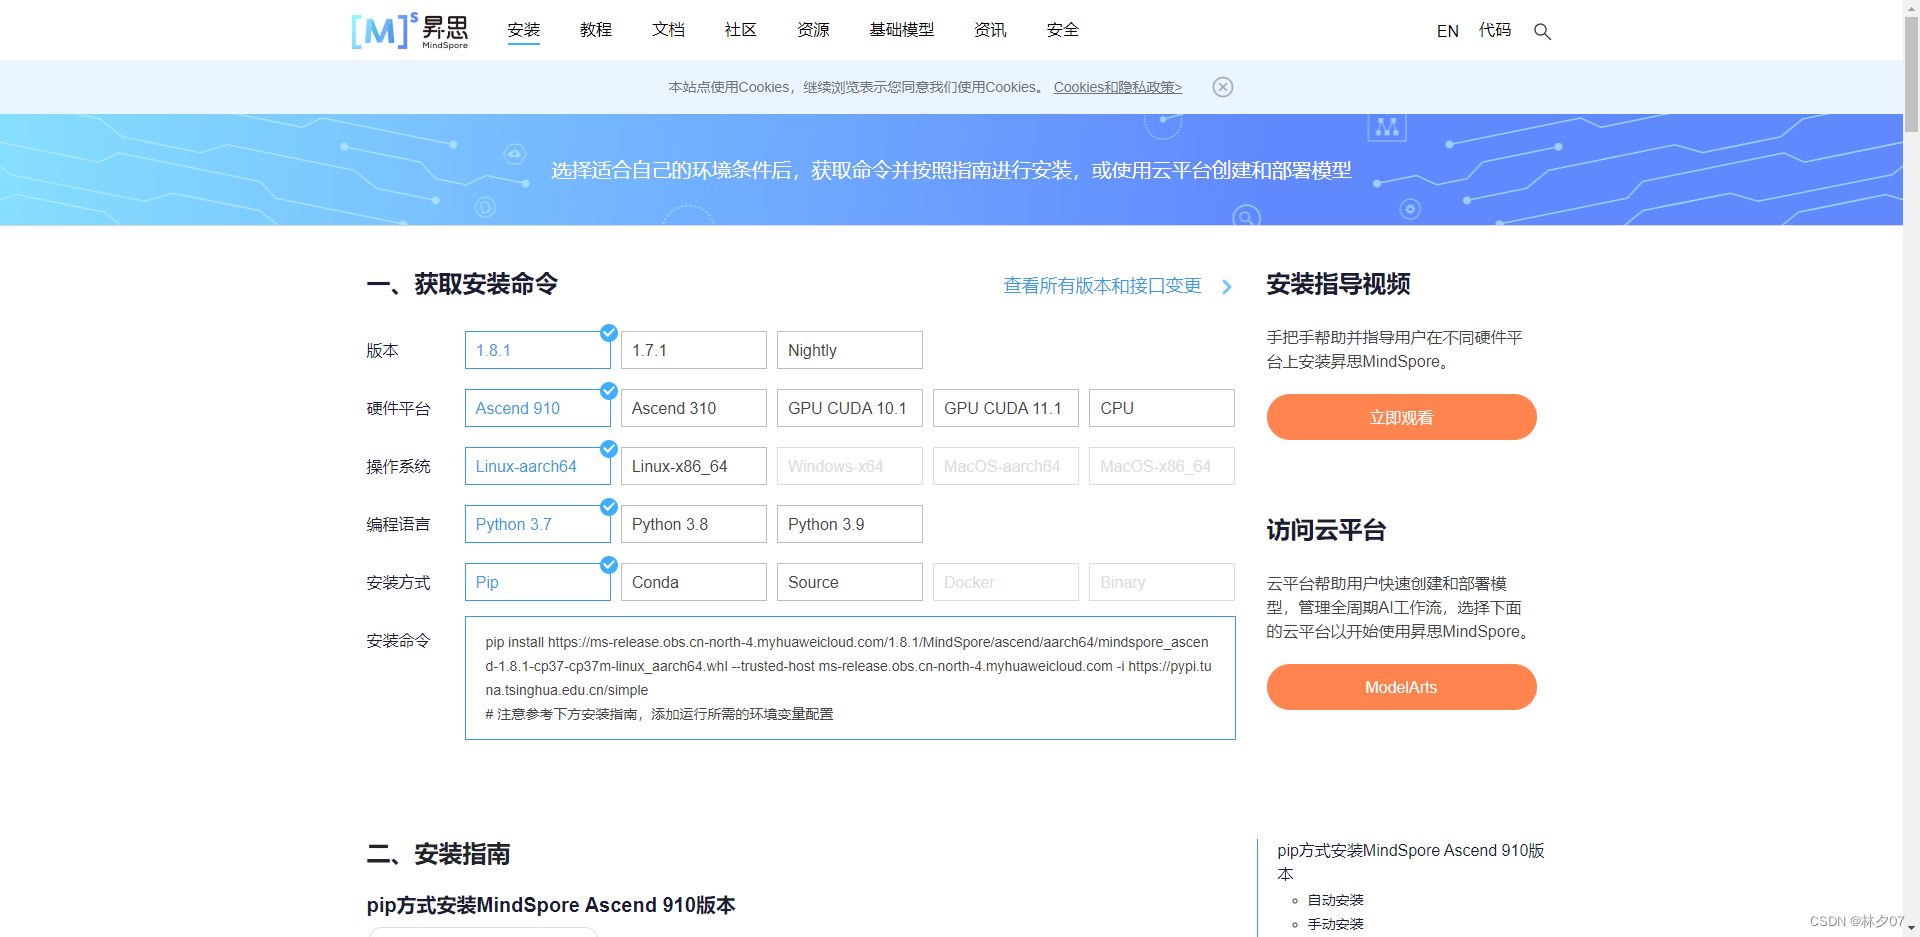The image size is (1920, 937).
Task: Open the 资源 menu item
Action: (813, 30)
